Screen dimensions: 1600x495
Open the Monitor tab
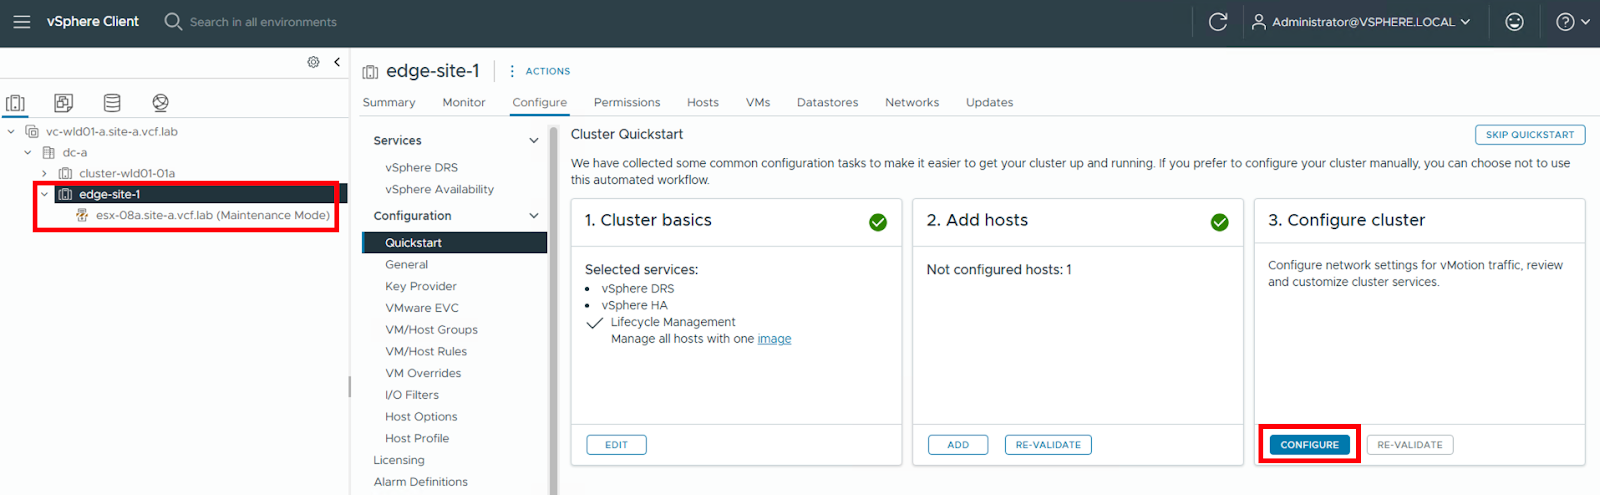[463, 102]
